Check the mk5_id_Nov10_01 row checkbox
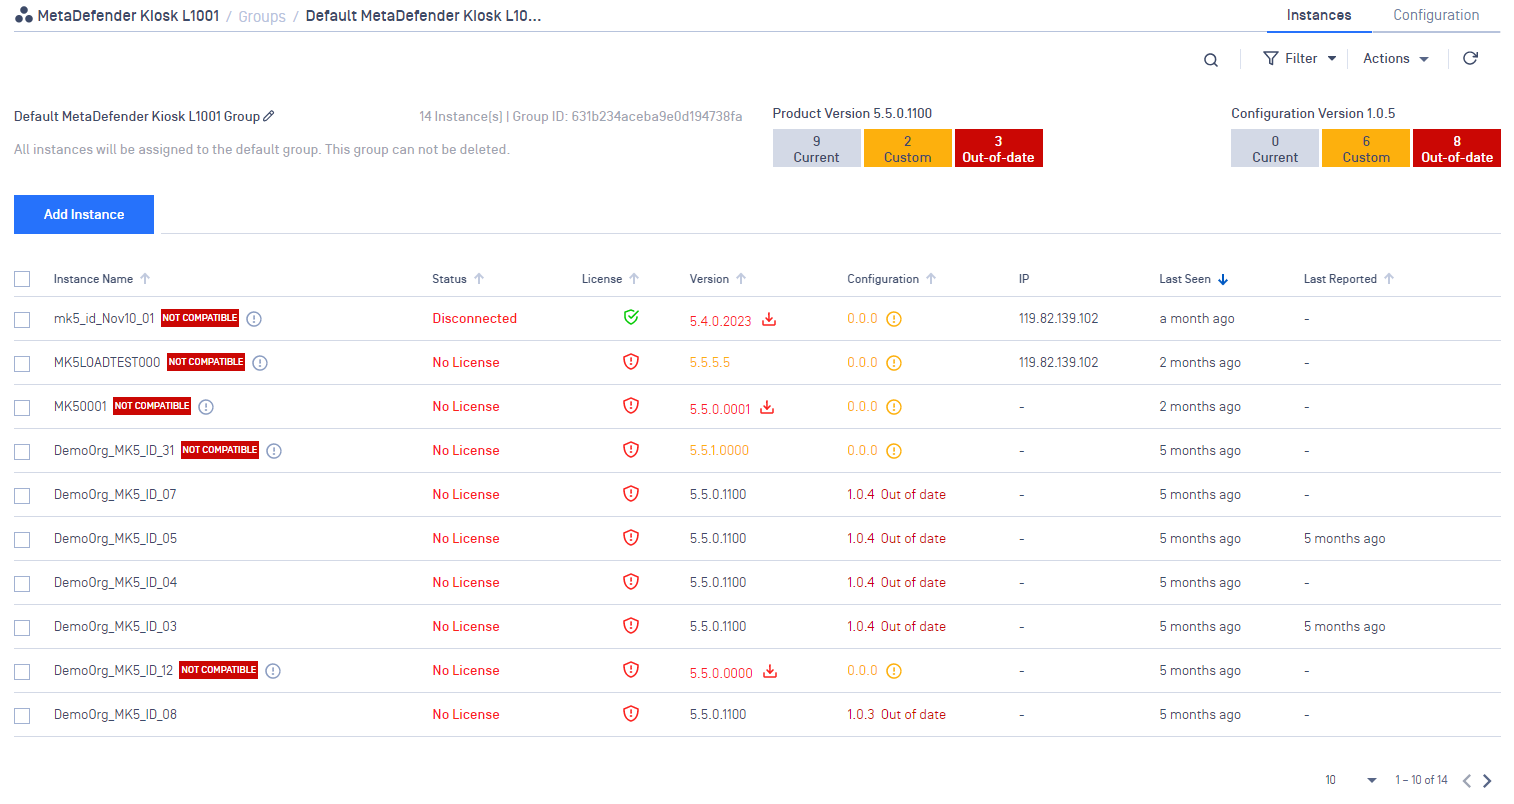The height and width of the screenshot is (804, 1514). point(22,320)
